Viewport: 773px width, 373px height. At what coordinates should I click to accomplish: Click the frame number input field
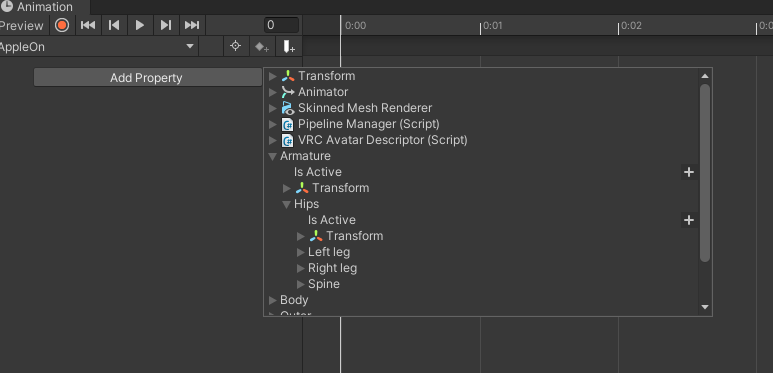click(x=281, y=25)
